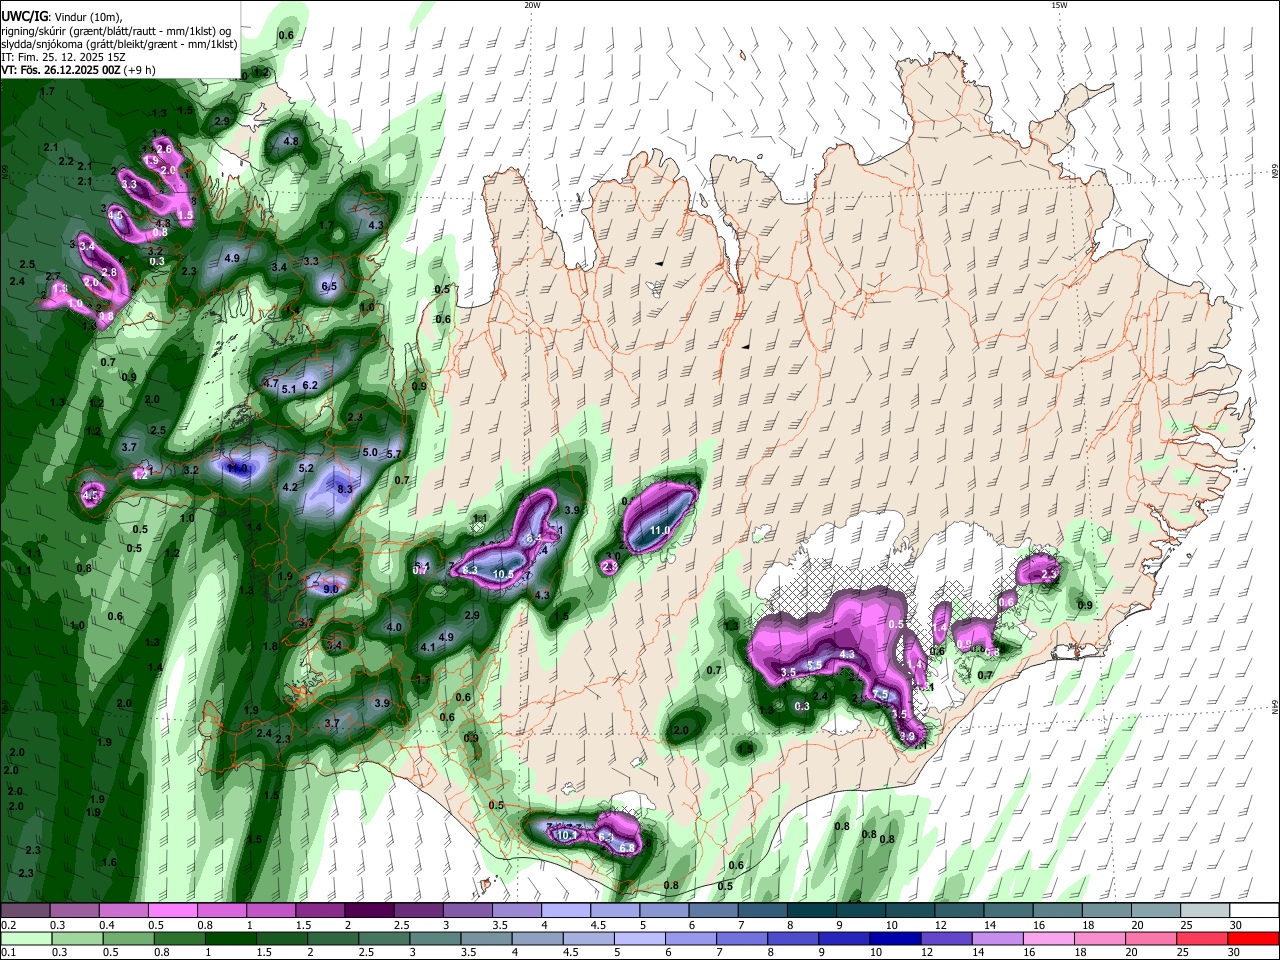Click the 10.1 value near the south coast

567,835
